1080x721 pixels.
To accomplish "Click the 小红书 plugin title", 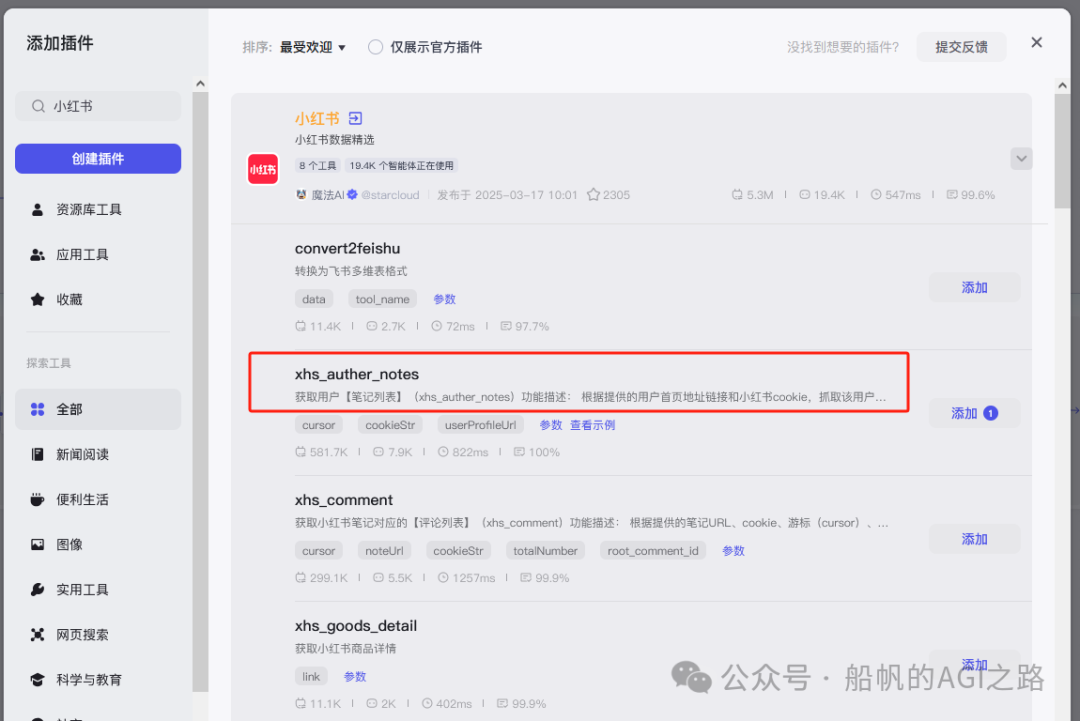I will (317, 118).
